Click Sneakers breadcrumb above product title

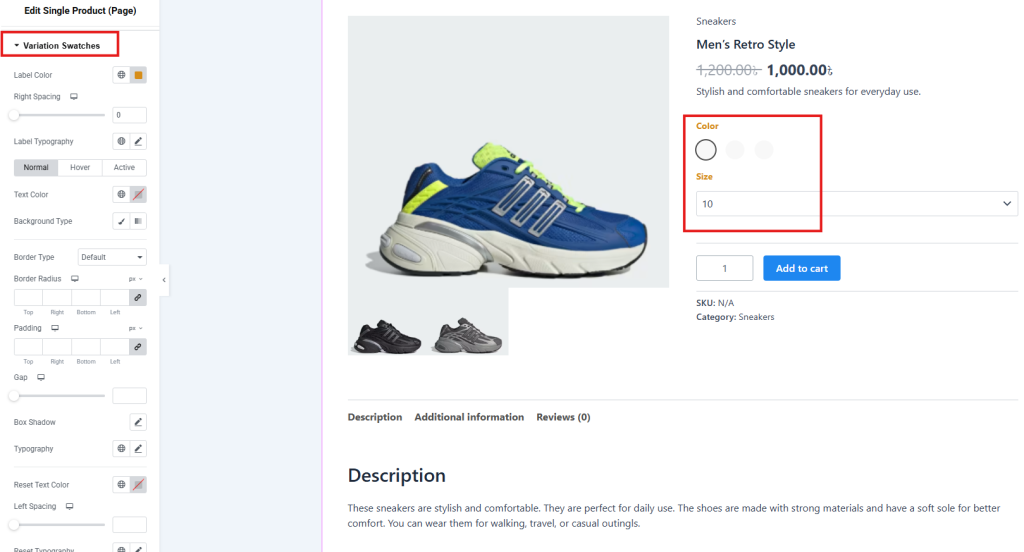pos(716,22)
